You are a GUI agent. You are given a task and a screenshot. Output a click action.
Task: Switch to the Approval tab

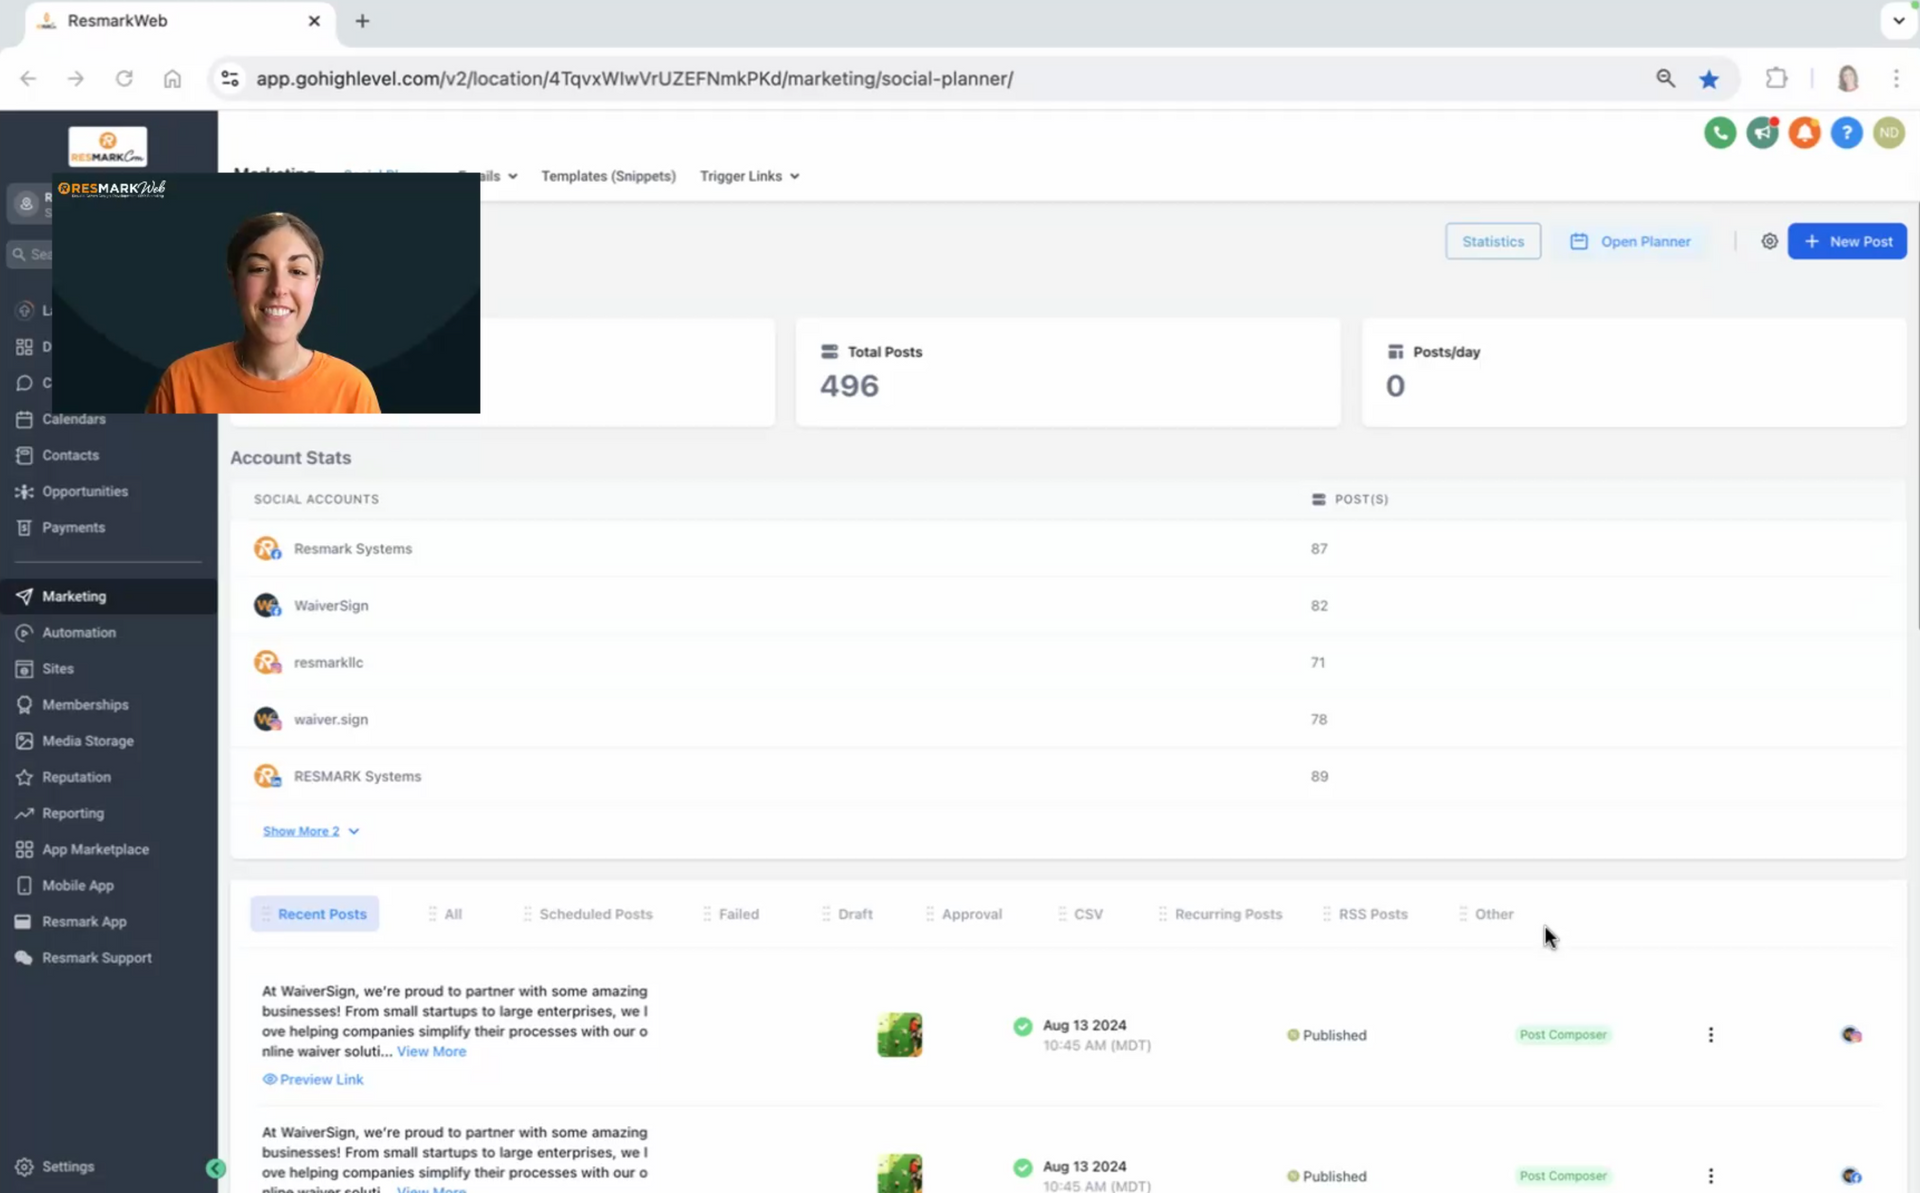tap(964, 914)
